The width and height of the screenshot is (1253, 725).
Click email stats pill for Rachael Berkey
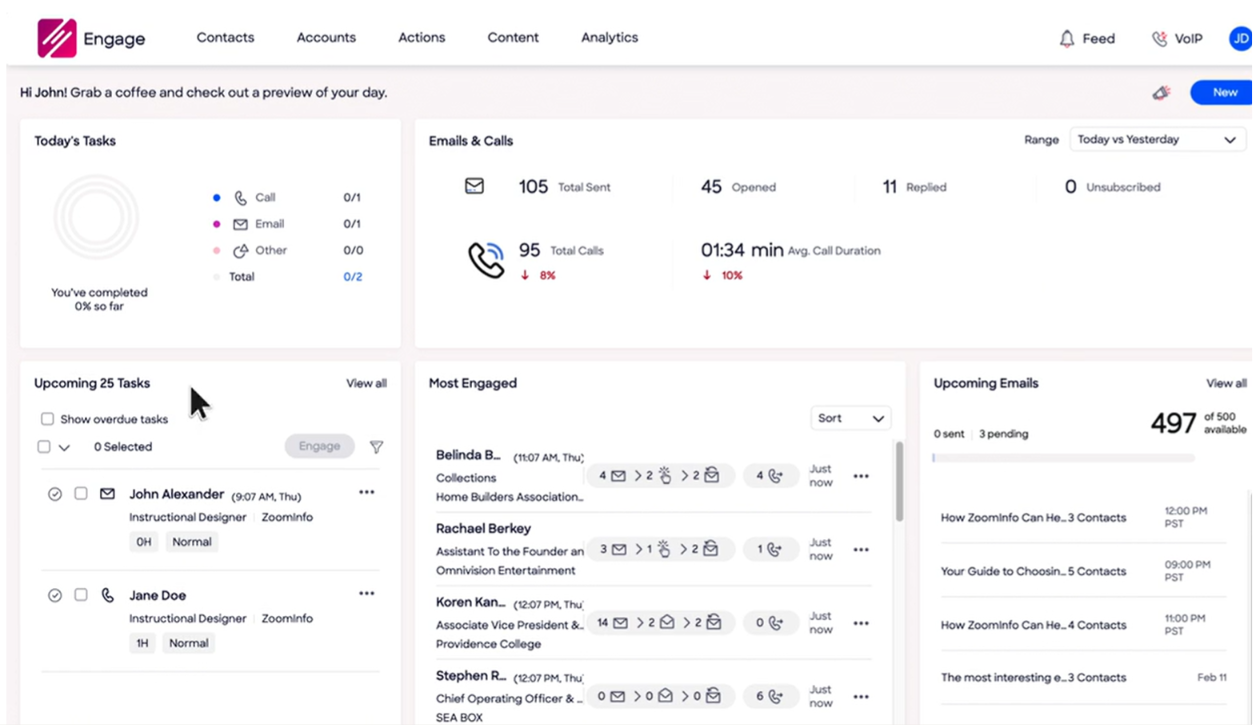click(x=660, y=549)
